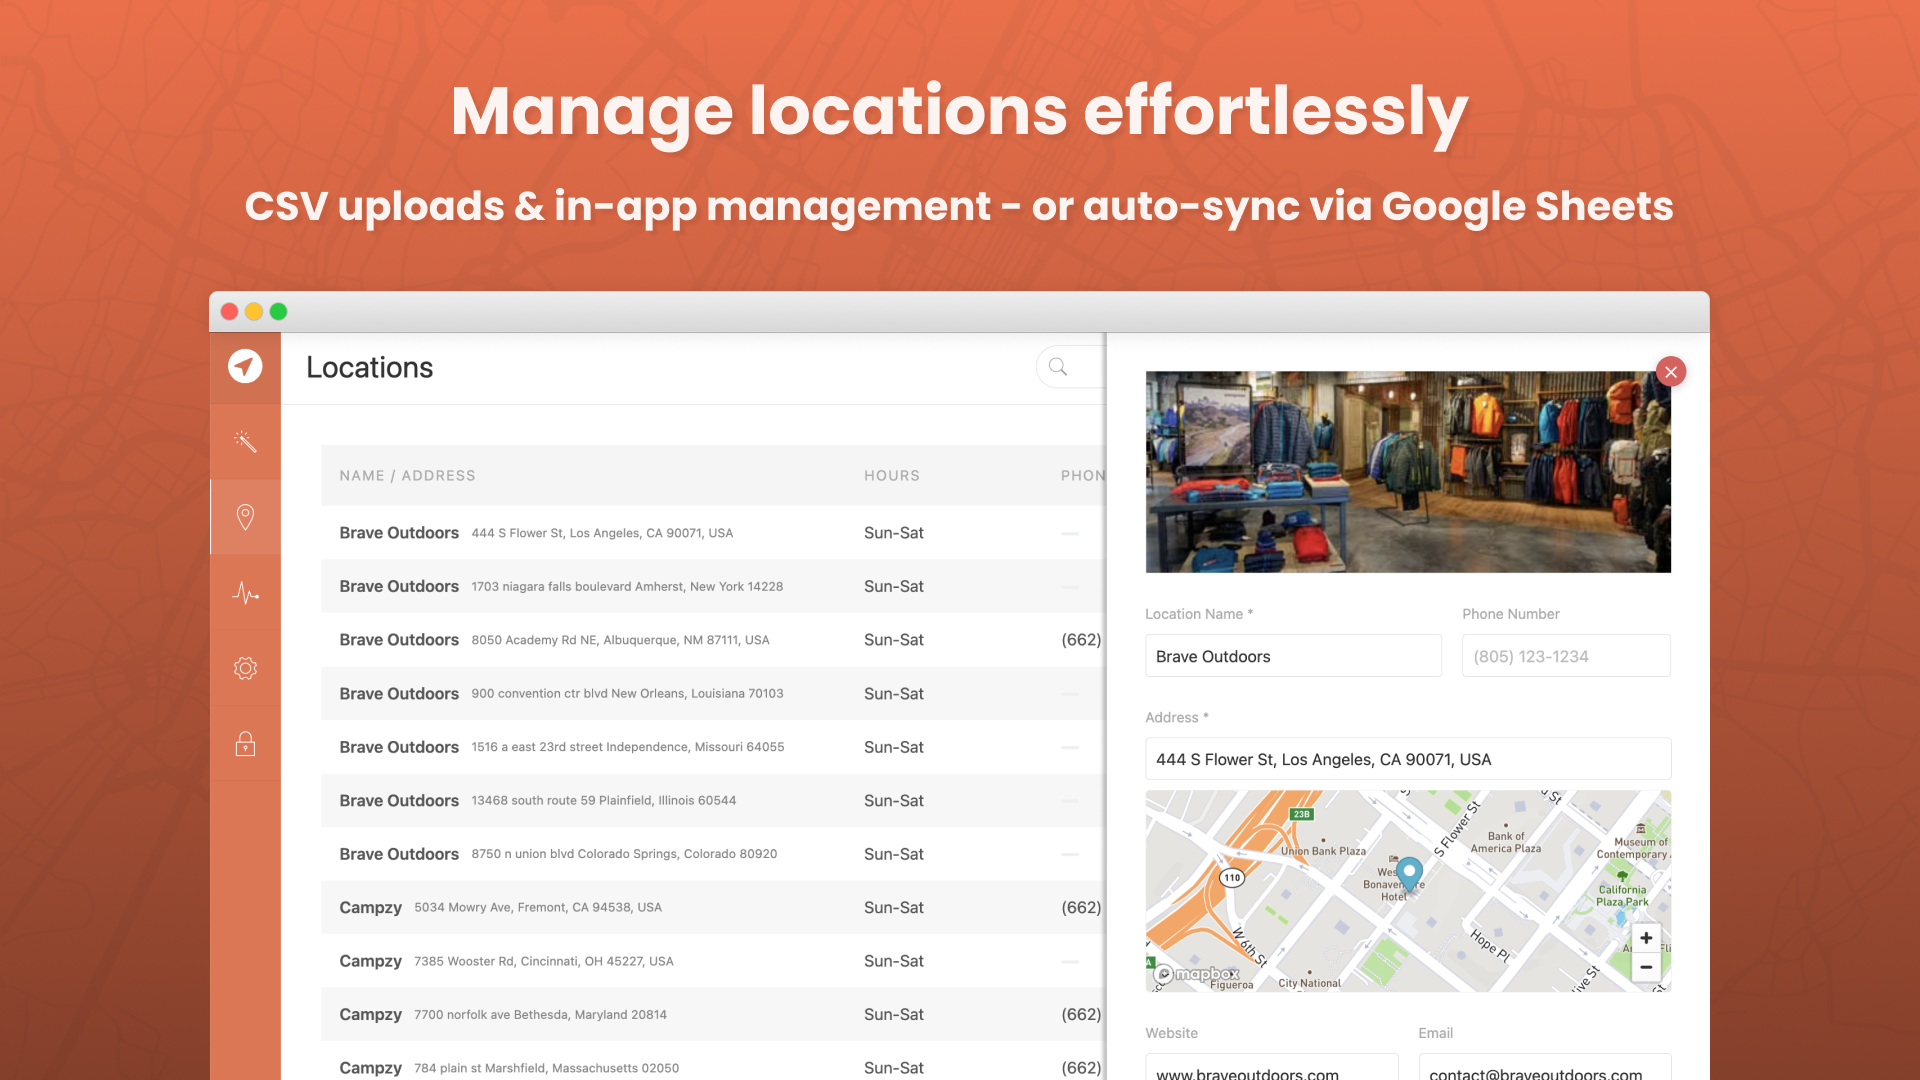Click the green maximize window button

(x=279, y=311)
